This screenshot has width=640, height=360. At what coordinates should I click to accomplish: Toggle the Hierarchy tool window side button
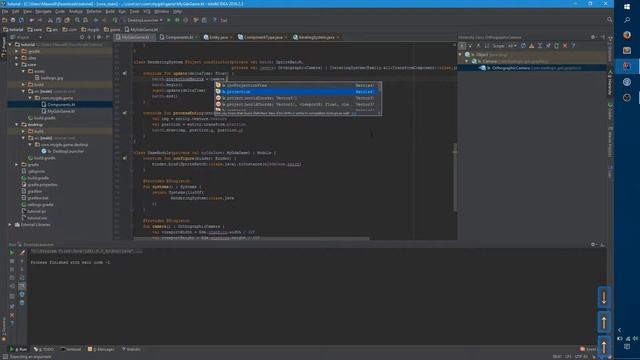(610, 84)
